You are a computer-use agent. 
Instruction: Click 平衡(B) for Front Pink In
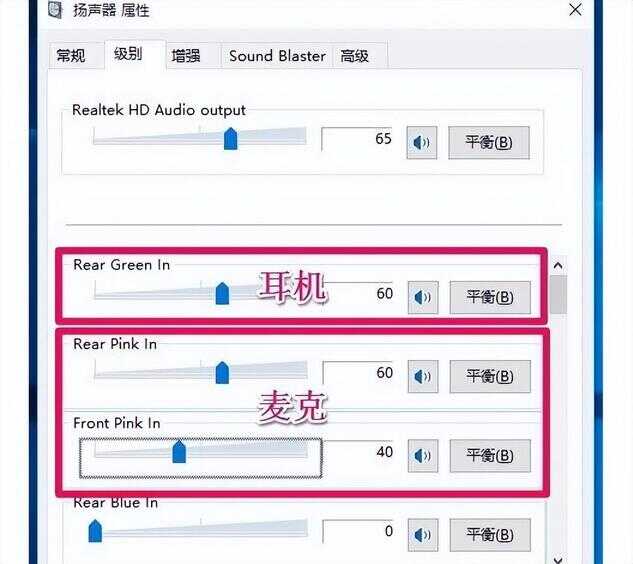click(x=490, y=456)
